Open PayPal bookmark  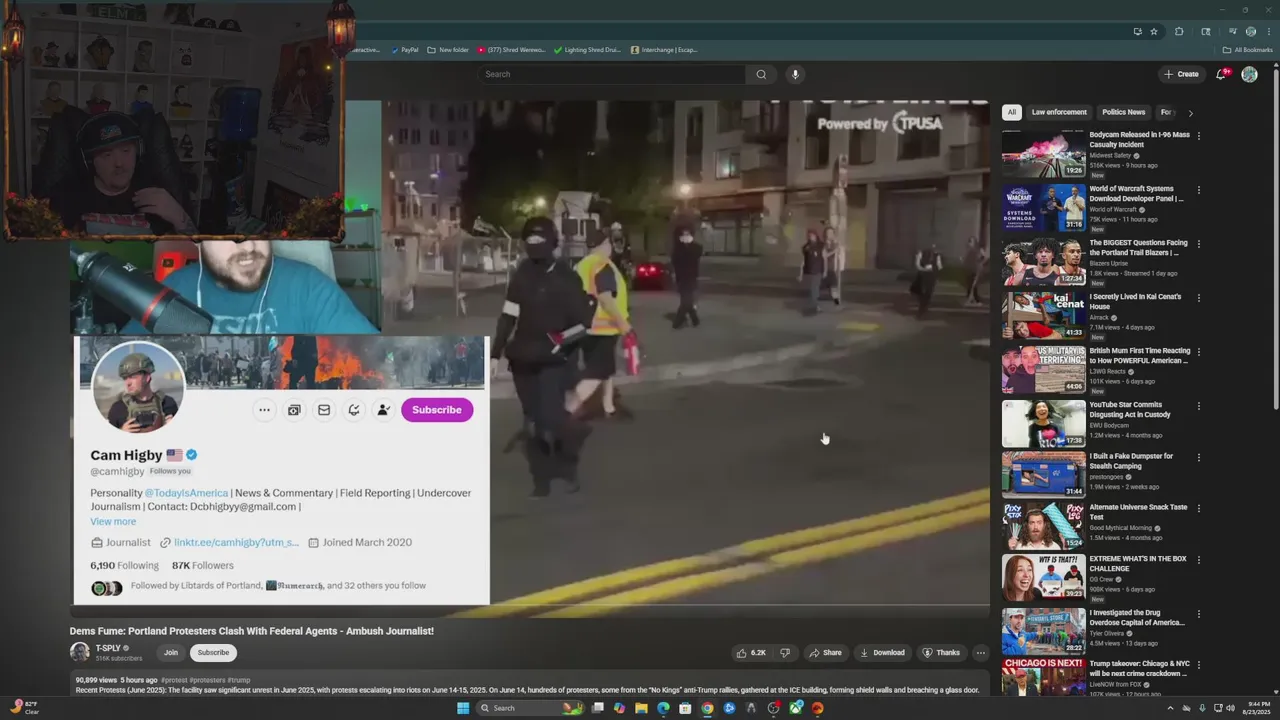405,50
